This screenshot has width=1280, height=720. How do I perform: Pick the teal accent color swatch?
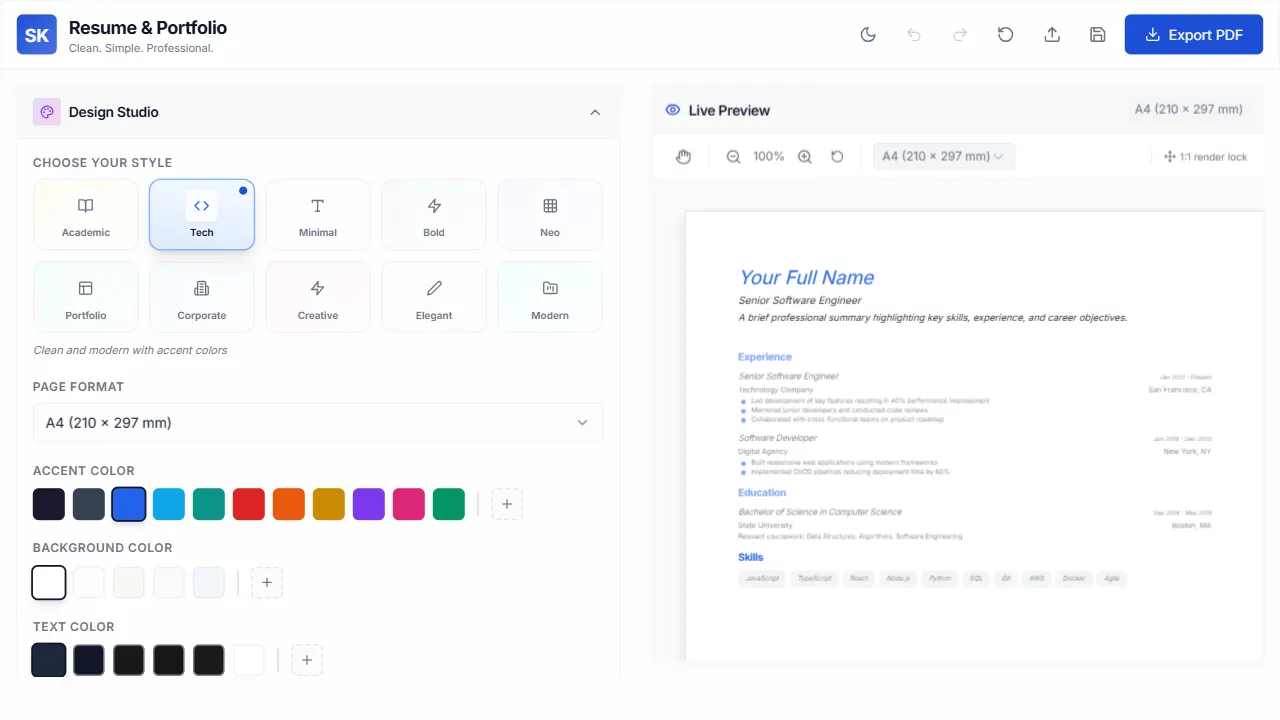click(209, 504)
